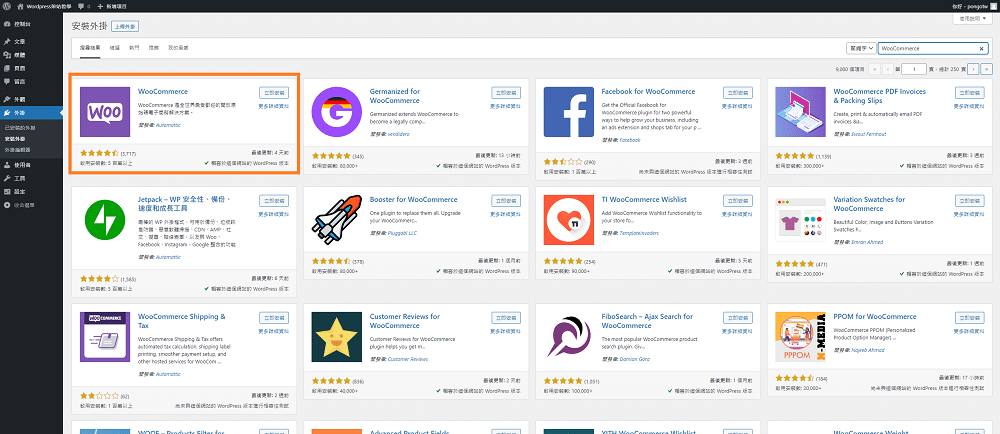Switch to the Favorites (我的最愛) tab
Image resolution: width=1000 pixels, height=434 pixels.
(x=178, y=48)
